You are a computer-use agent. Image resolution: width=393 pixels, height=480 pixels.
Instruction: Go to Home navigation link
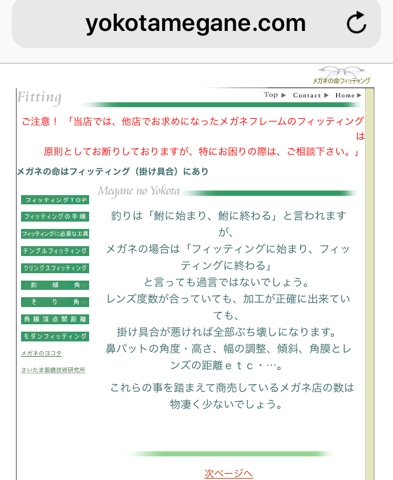tap(348, 95)
